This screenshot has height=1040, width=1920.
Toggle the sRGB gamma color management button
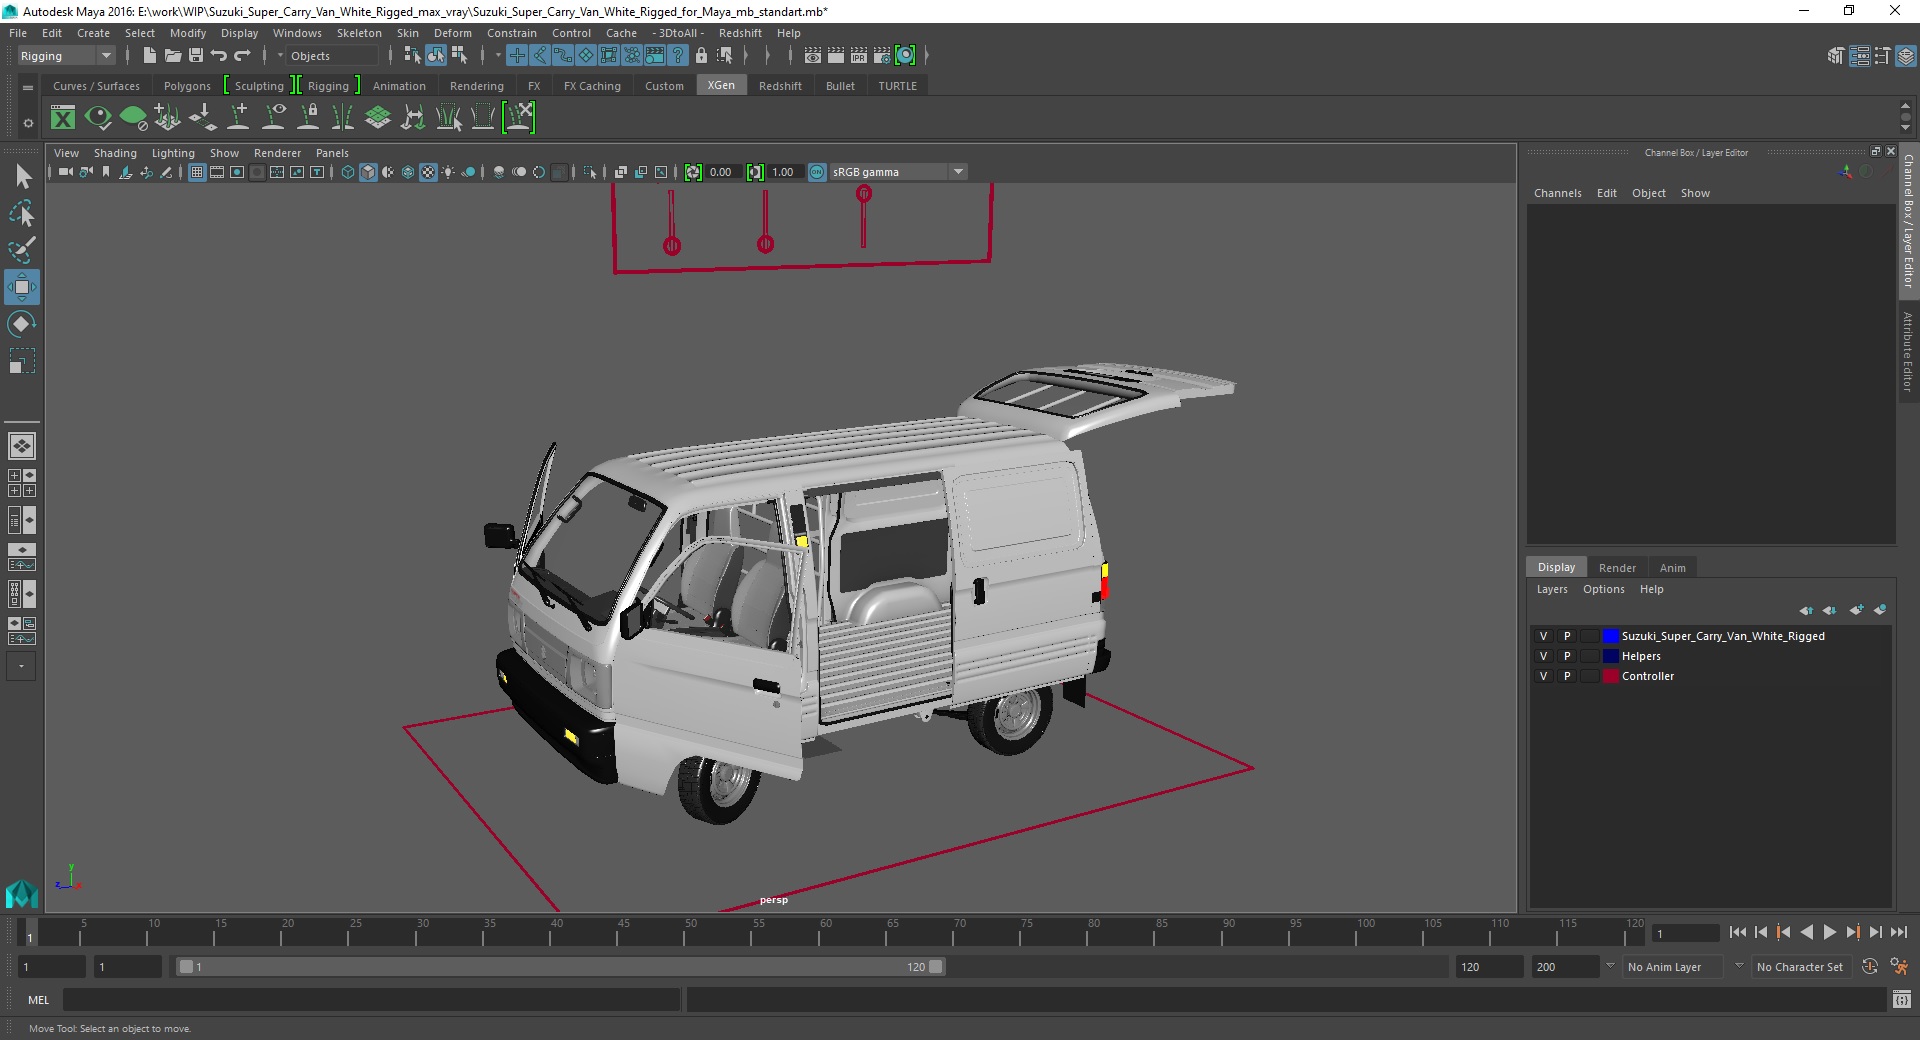click(817, 172)
